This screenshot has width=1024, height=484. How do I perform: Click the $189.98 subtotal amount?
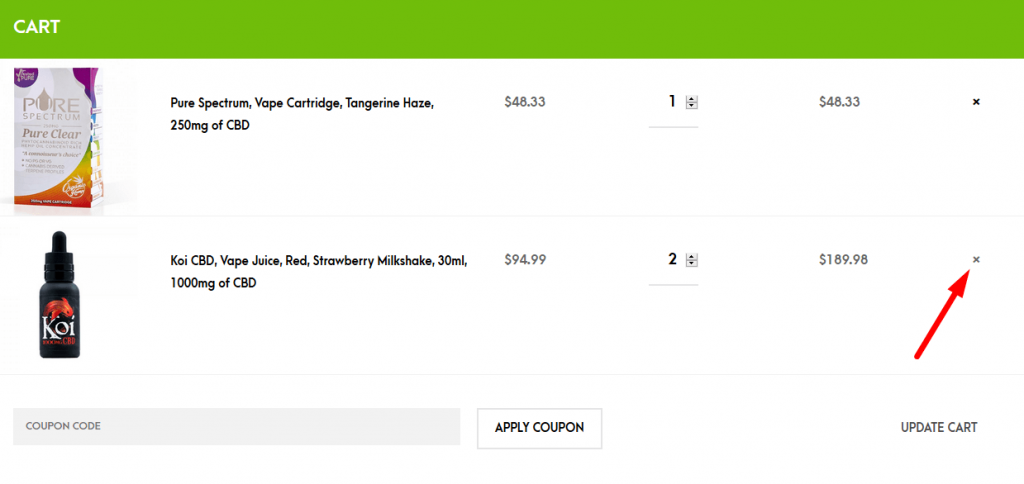[843, 260]
